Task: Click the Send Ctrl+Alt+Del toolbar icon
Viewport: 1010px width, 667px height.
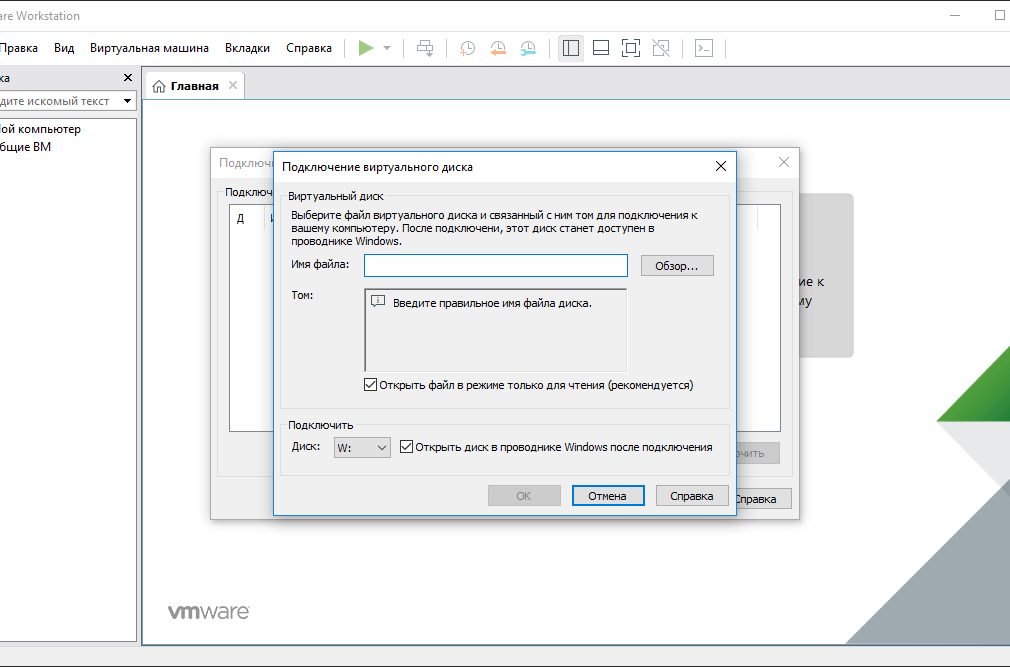Action: click(425, 48)
